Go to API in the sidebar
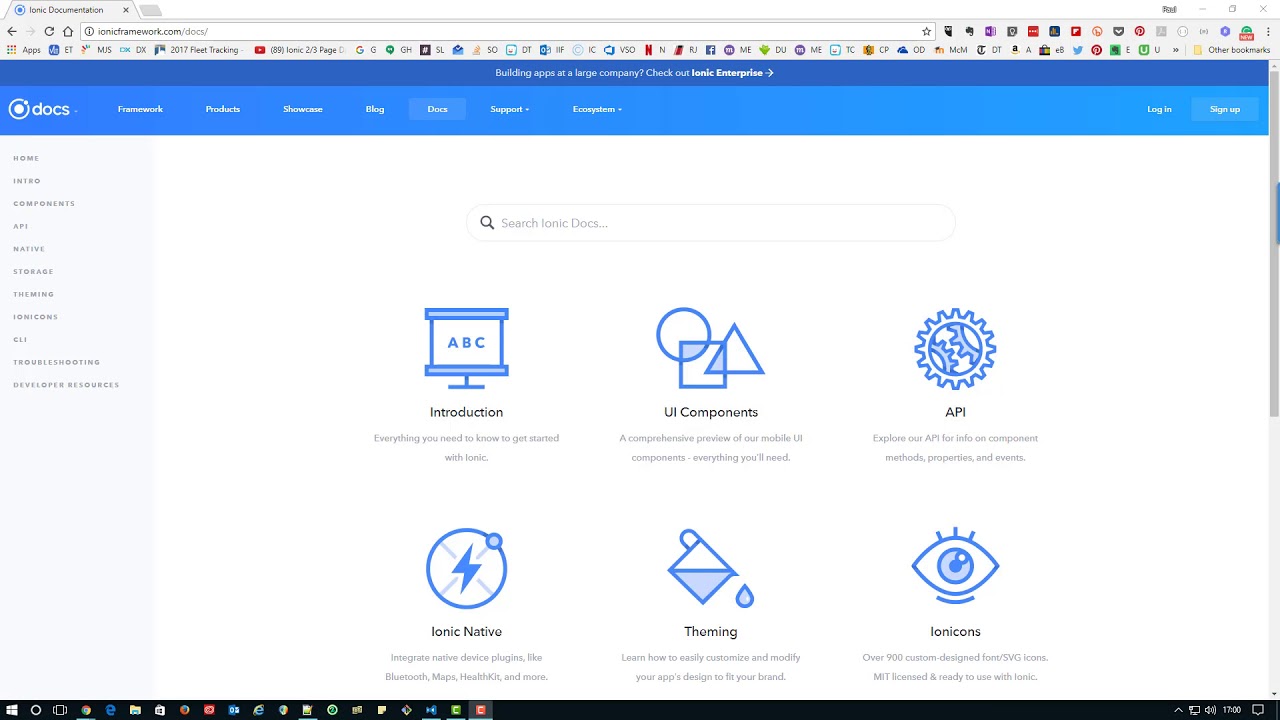 coord(21,226)
